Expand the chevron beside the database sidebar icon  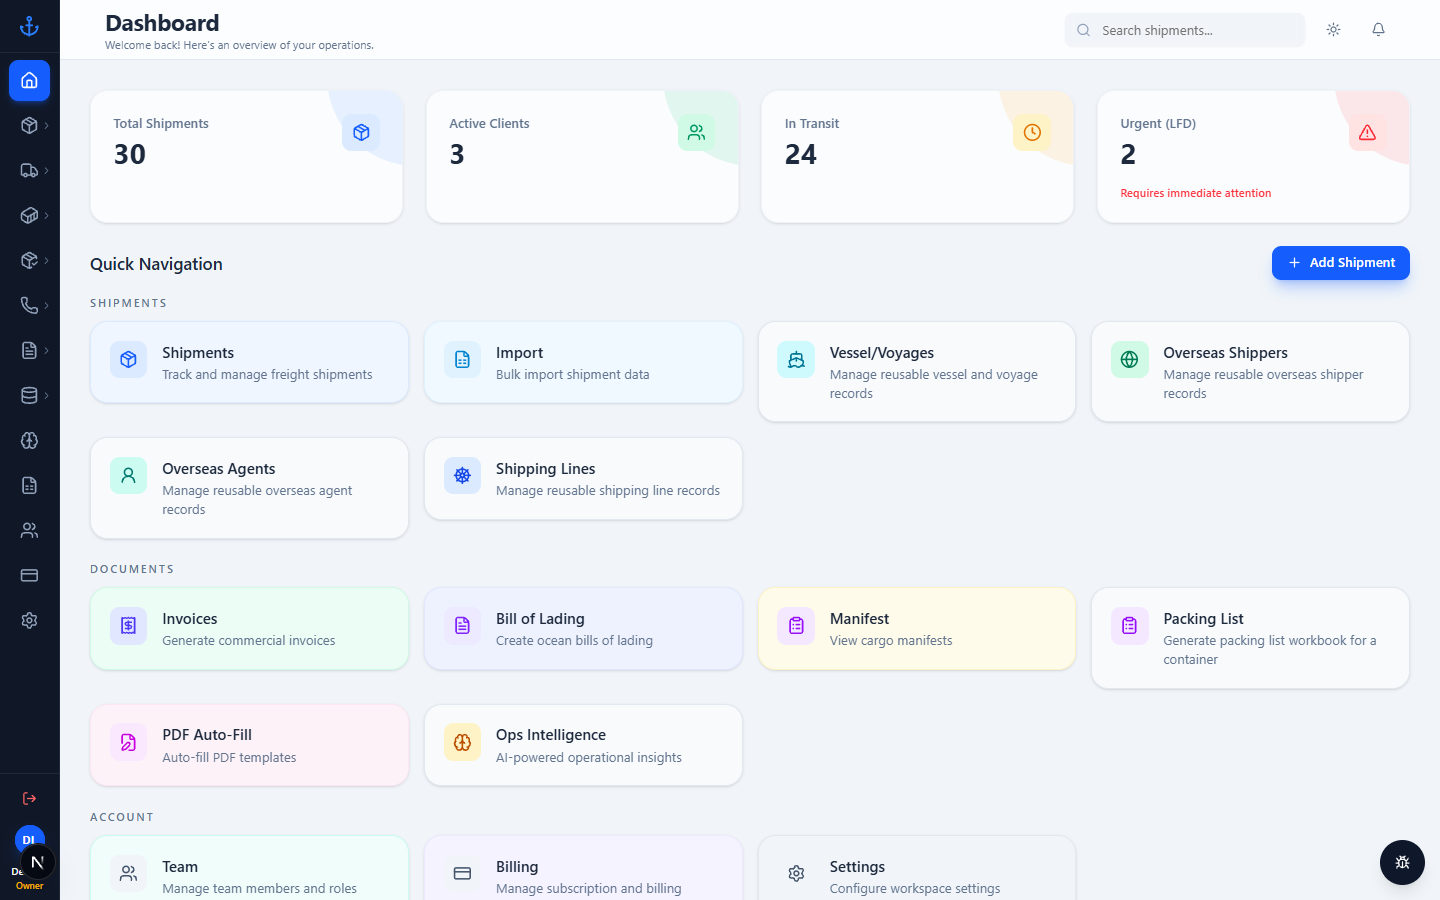click(x=46, y=395)
